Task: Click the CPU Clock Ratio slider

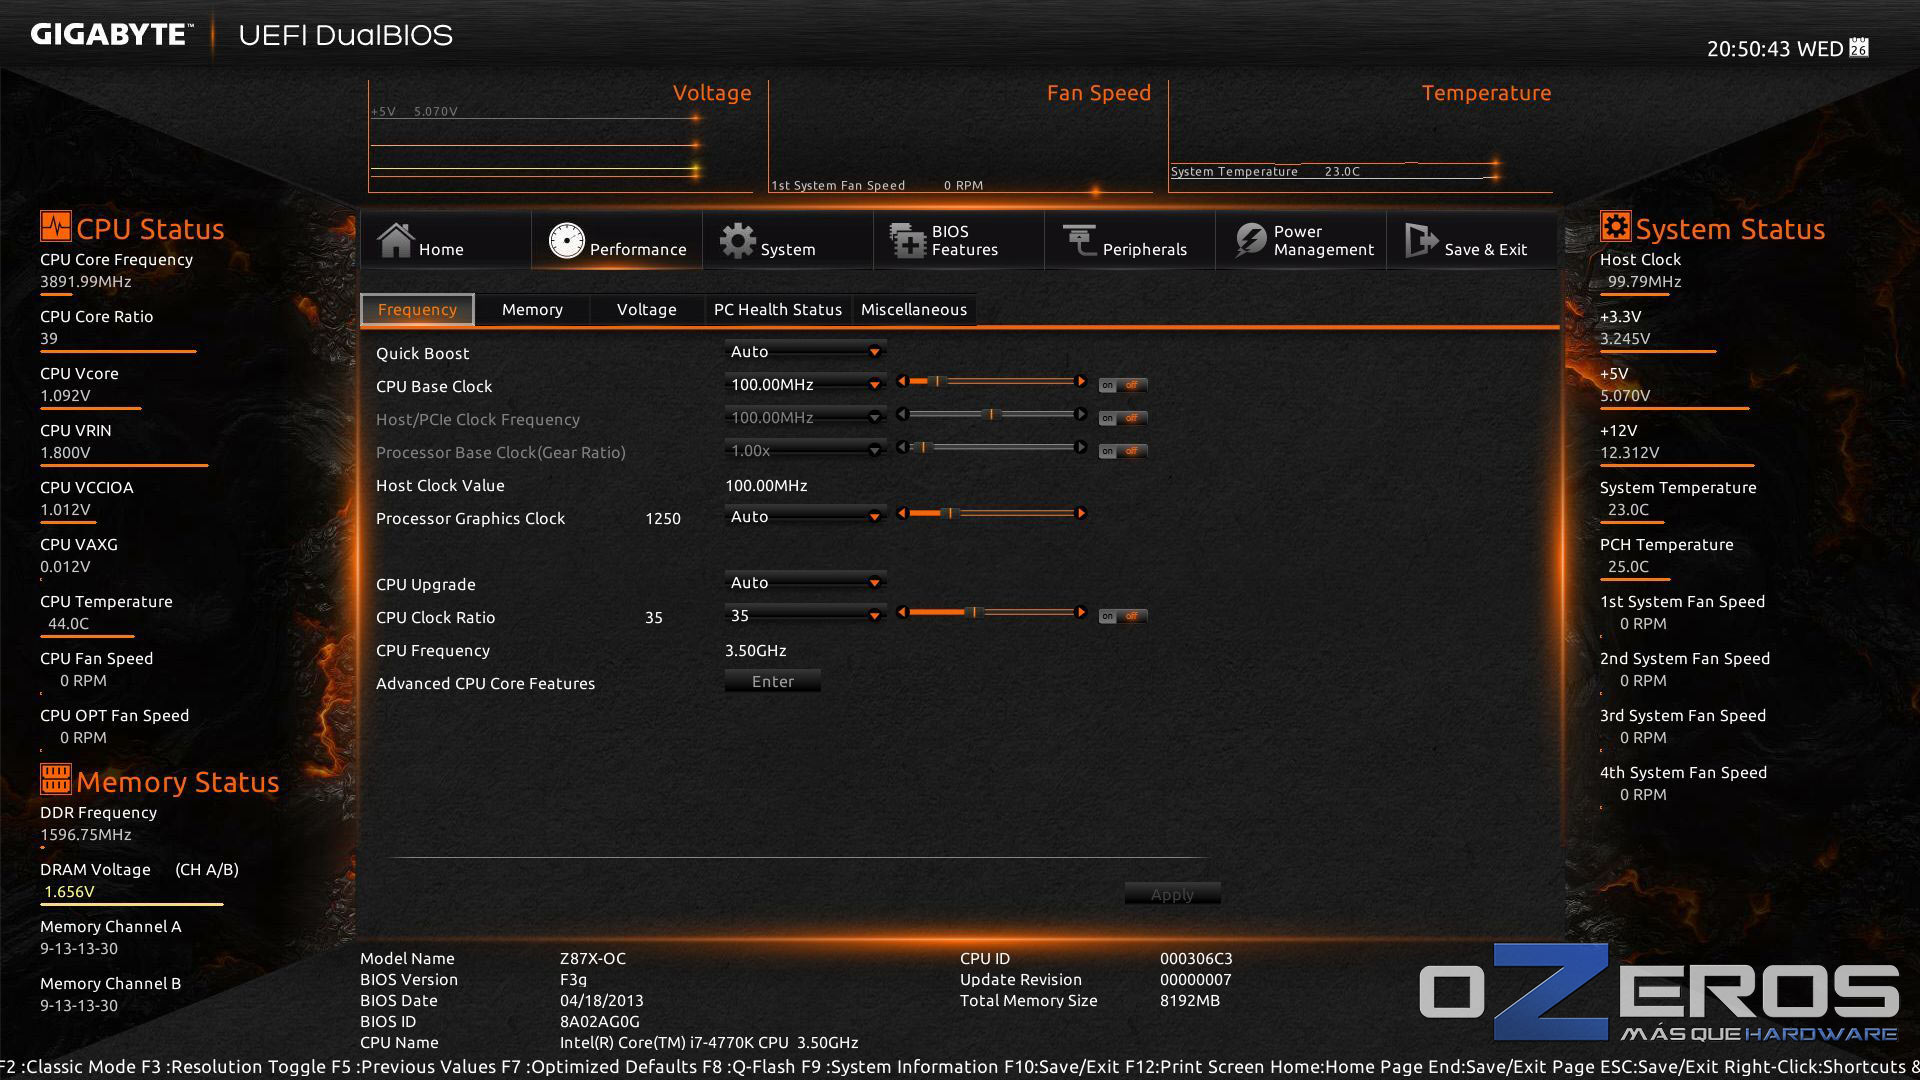Action: [x=991, y=612]
